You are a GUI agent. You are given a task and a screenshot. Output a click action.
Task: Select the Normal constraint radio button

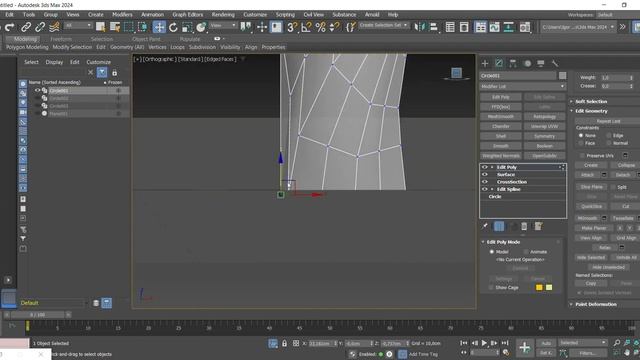click(609, 143)
